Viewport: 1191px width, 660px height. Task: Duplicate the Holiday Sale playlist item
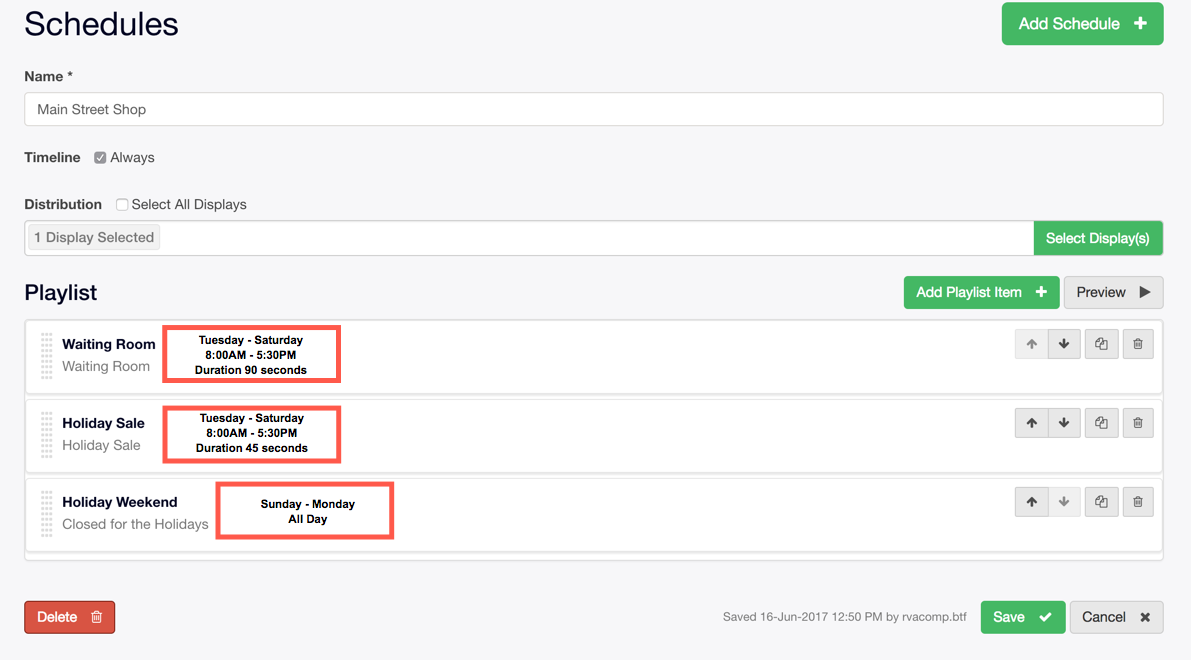coord(1101,423)
